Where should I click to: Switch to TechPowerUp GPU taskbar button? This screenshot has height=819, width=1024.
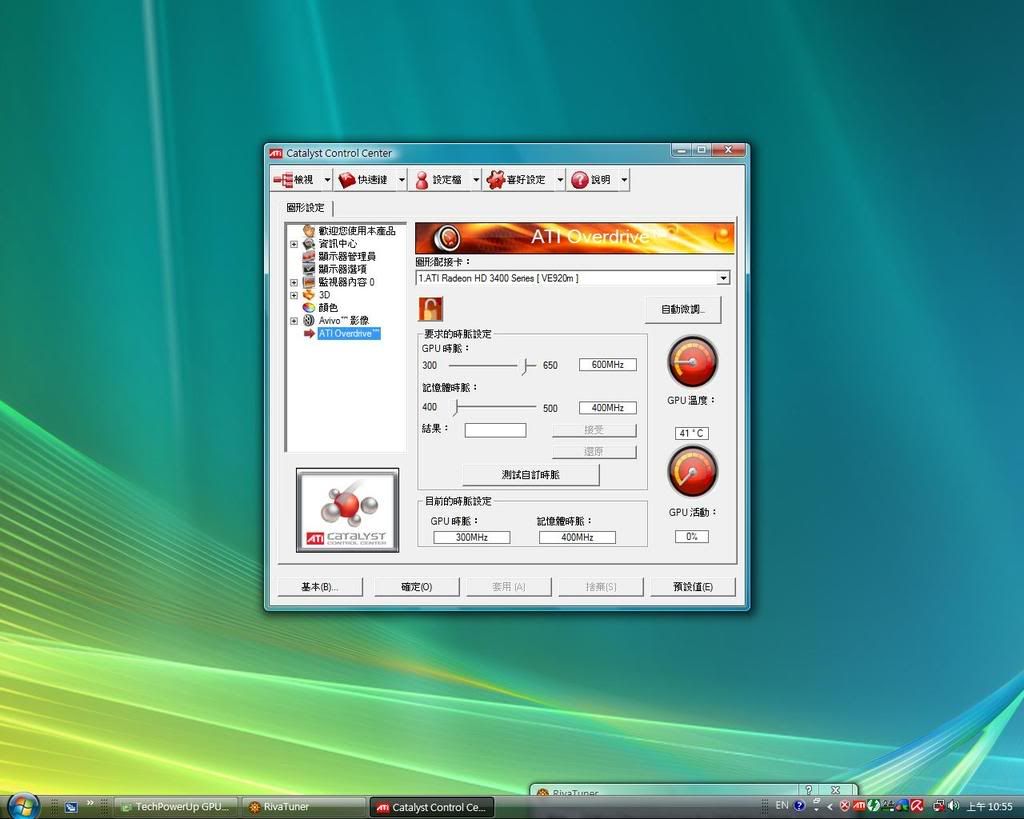tap(176, 807)
